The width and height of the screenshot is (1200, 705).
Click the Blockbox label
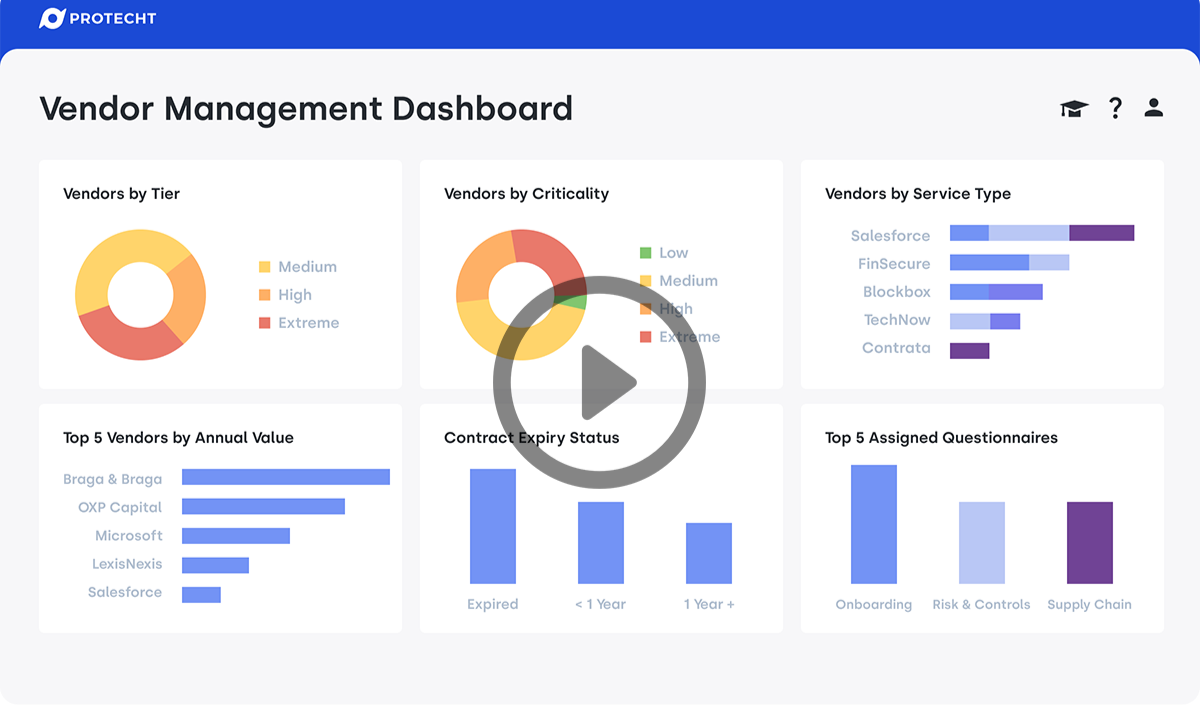click(897, 292)
